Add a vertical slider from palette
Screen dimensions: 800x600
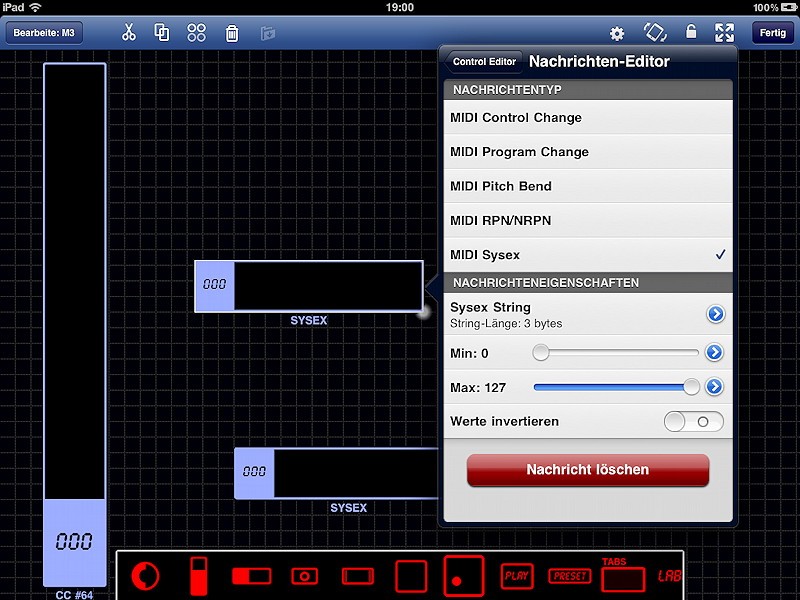[198, 577]
